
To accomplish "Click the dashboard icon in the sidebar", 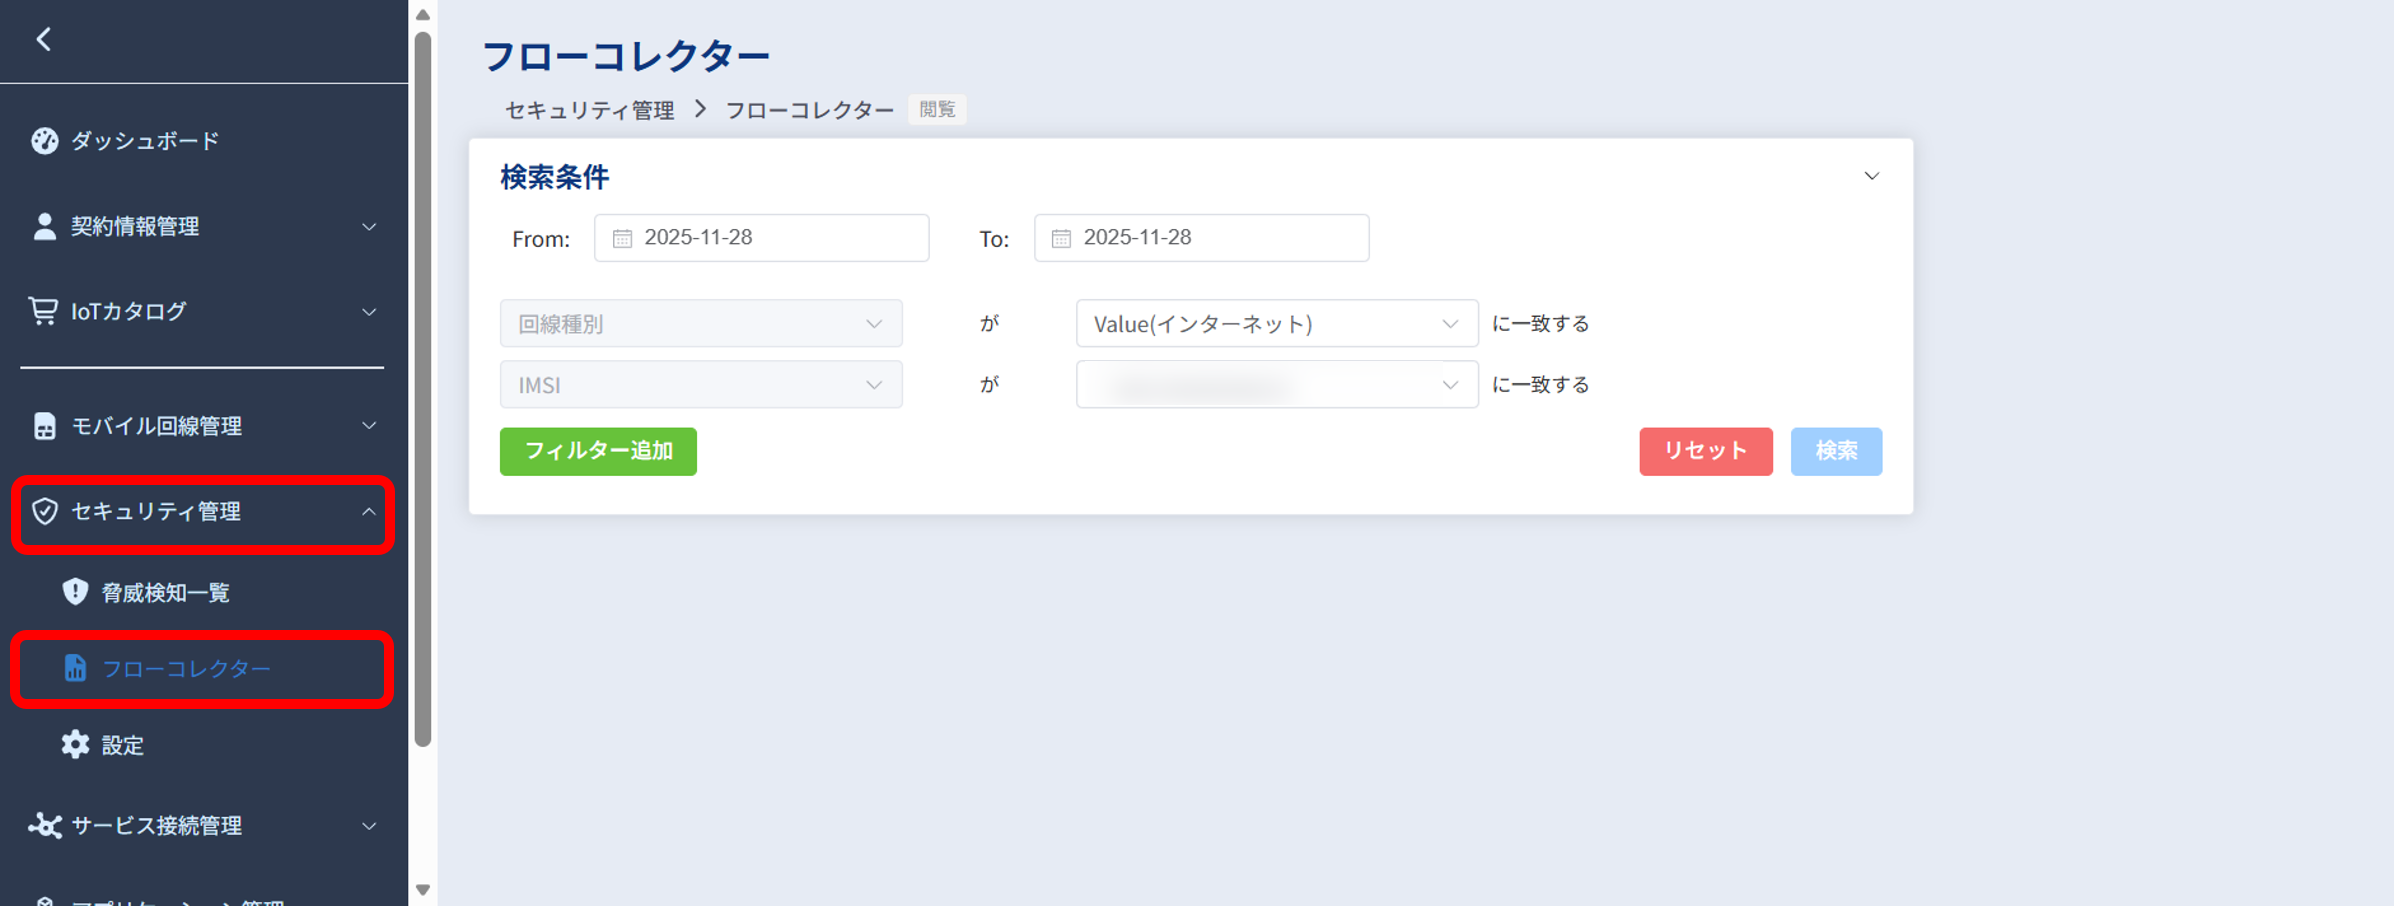I will [44, 141].
